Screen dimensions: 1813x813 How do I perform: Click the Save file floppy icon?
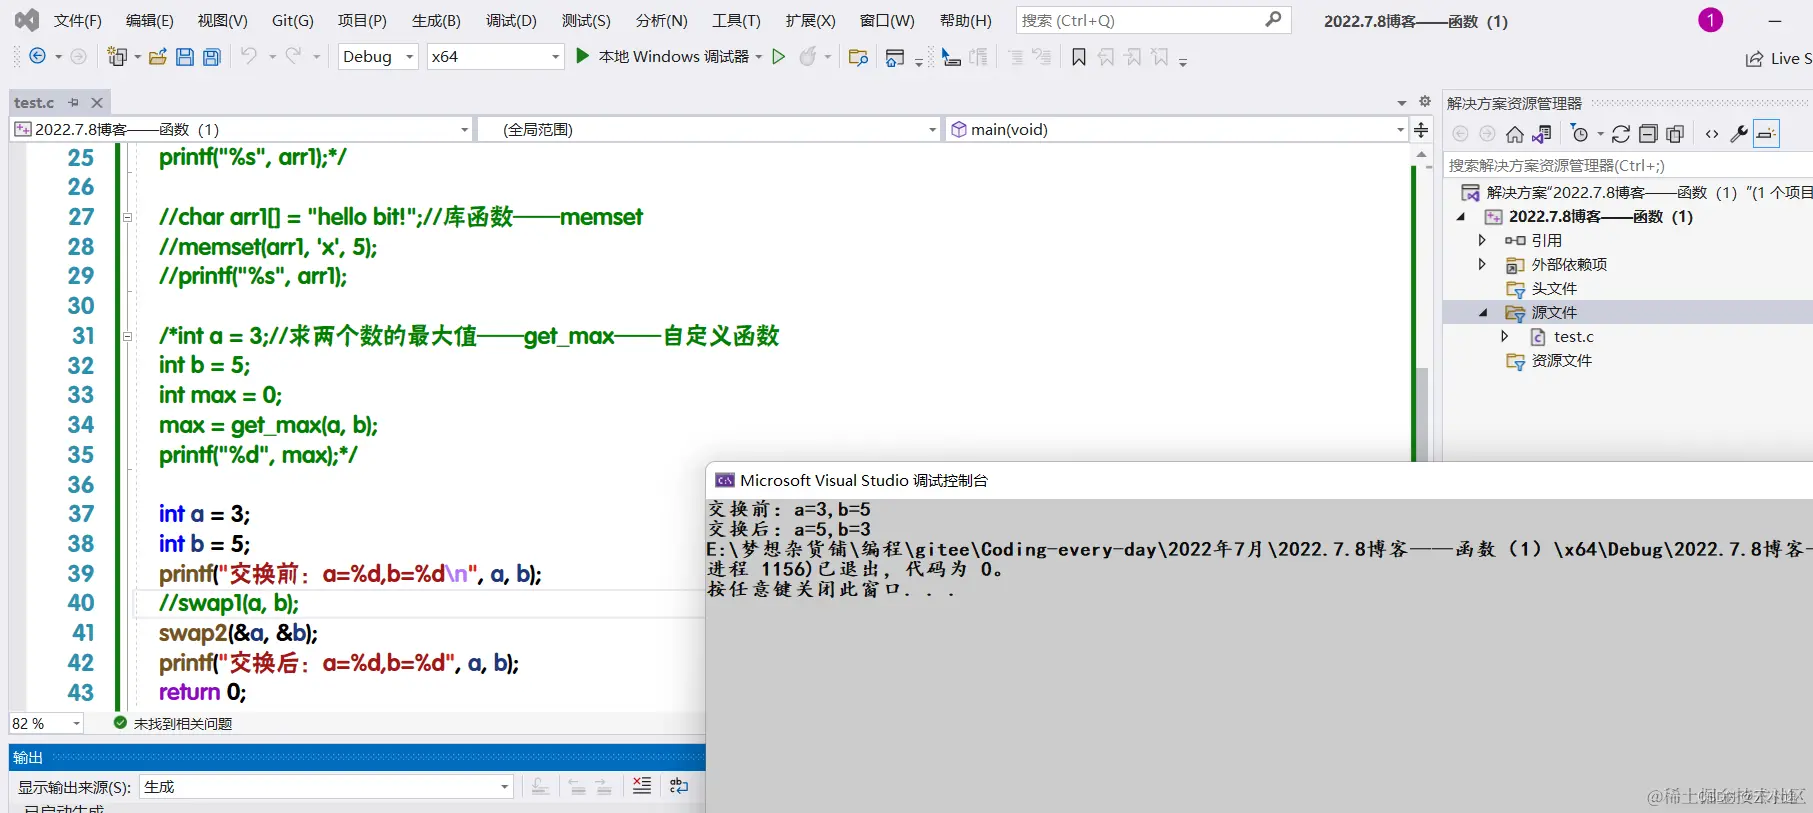[185, 57]
